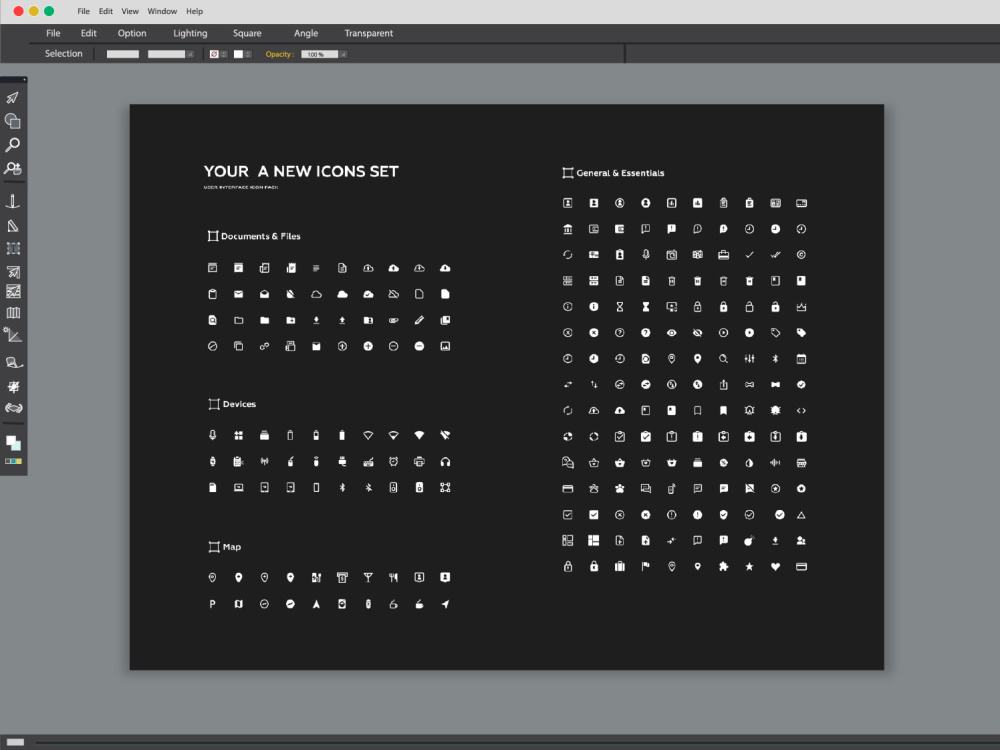This screenshot has height=750, width=1000.
Task: Click the Selection label in options bar
Action: click(64, 54)
